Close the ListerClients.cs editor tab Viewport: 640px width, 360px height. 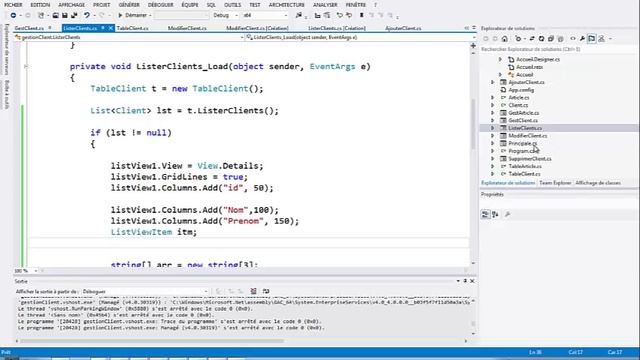(111, 28)
